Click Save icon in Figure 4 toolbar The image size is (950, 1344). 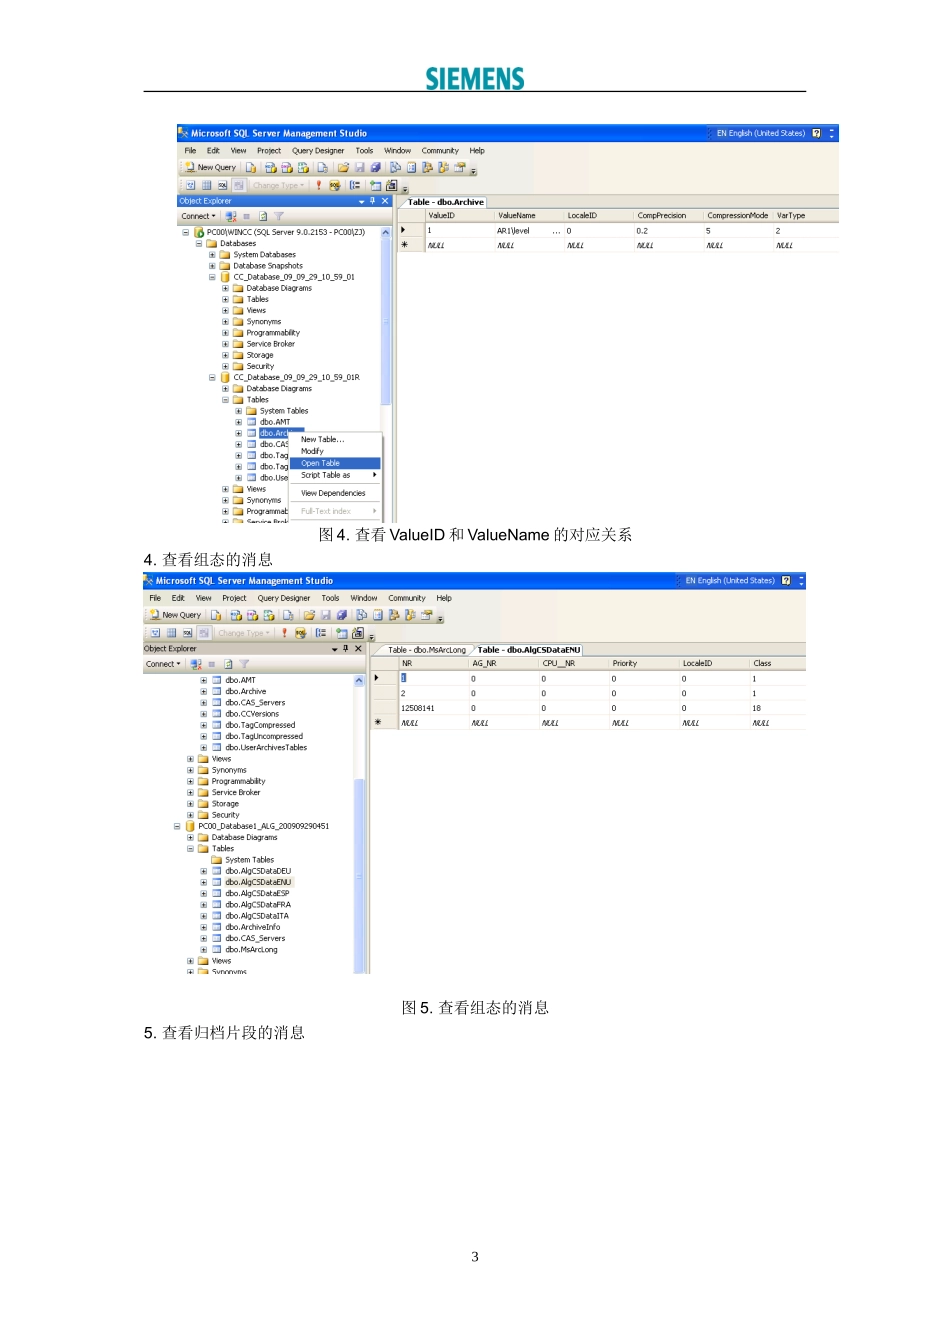pyautogui.click(x=359, y=168)
